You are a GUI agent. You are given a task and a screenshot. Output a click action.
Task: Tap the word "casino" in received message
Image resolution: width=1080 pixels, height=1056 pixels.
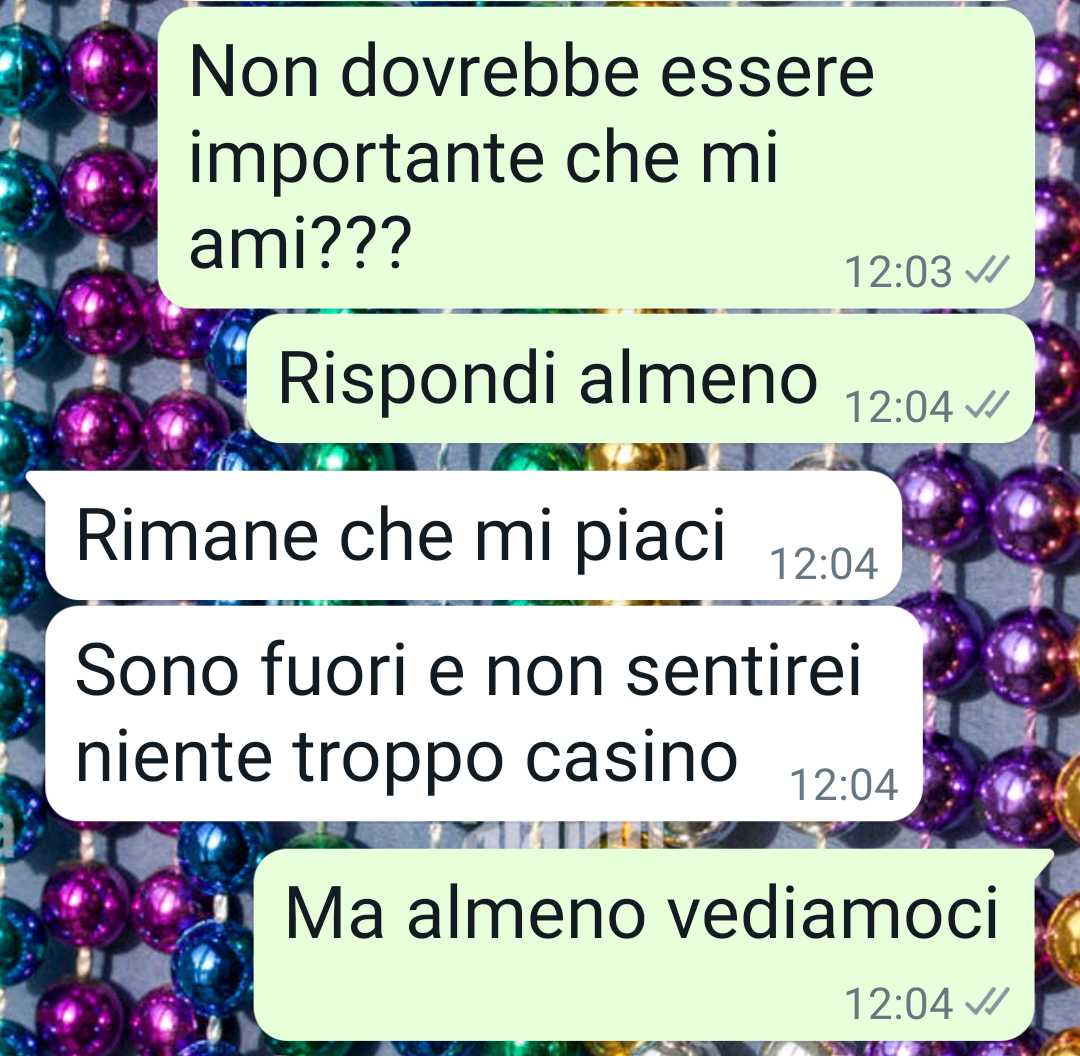click(632, 758)
